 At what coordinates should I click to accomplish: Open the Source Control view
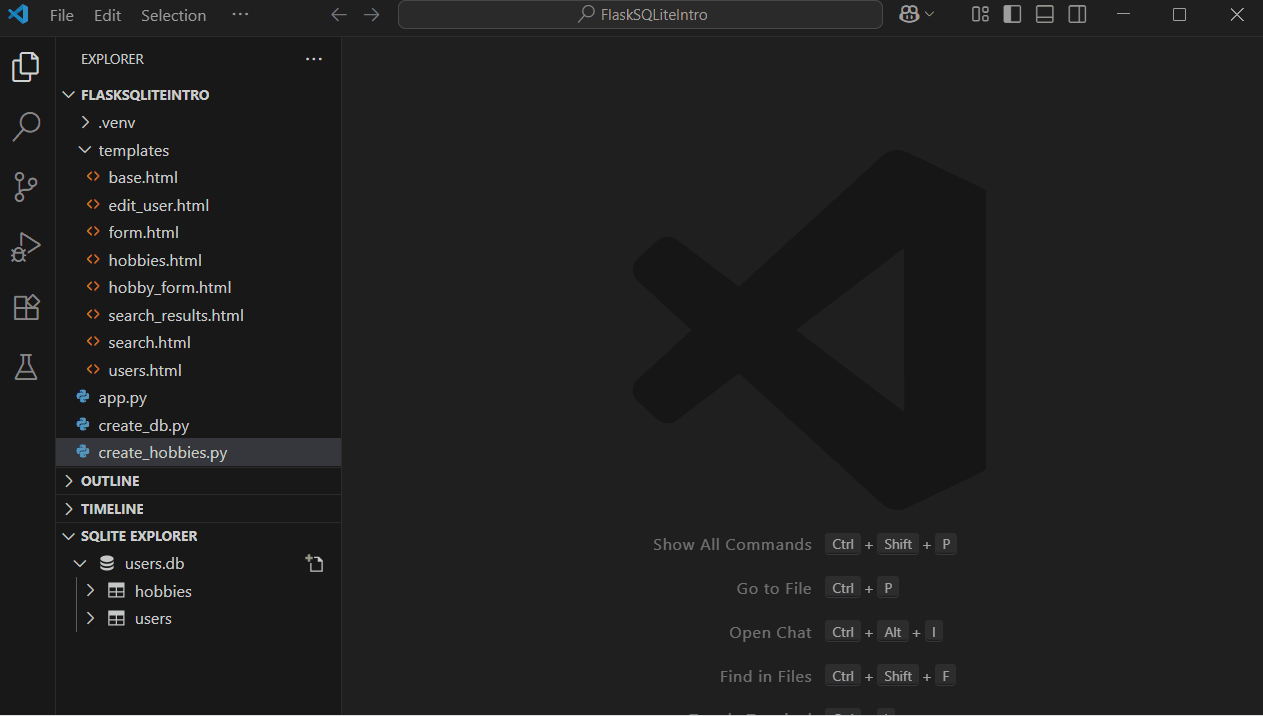click(x=26, y=187)
